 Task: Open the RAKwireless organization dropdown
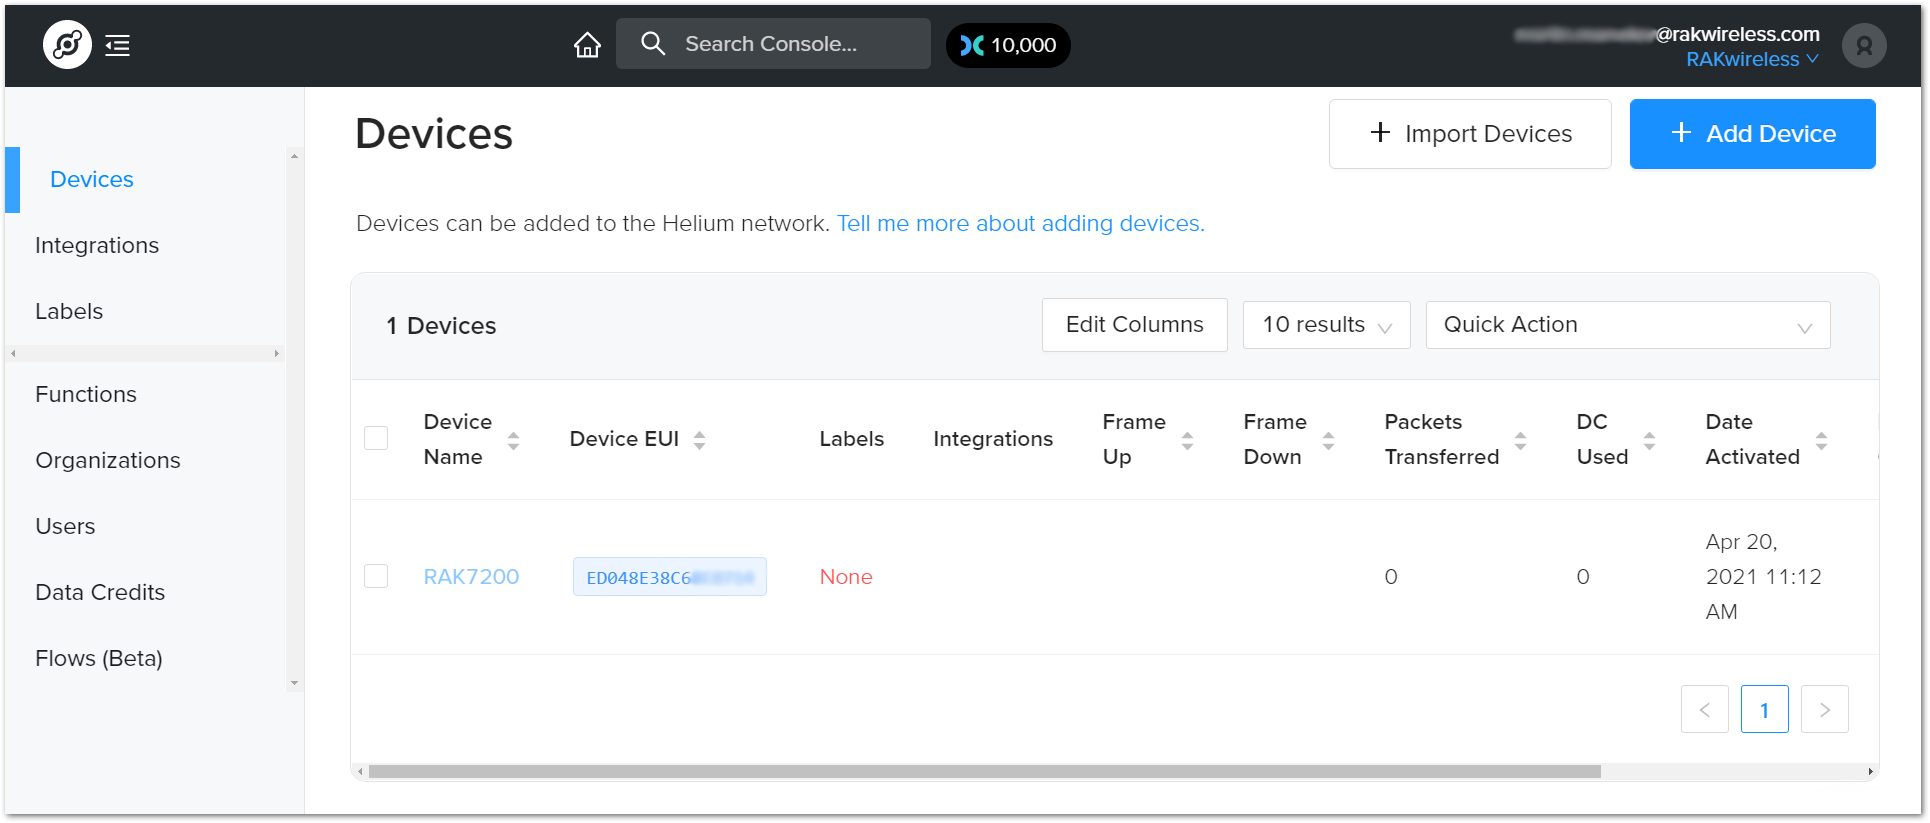[x=1751, y=60]
